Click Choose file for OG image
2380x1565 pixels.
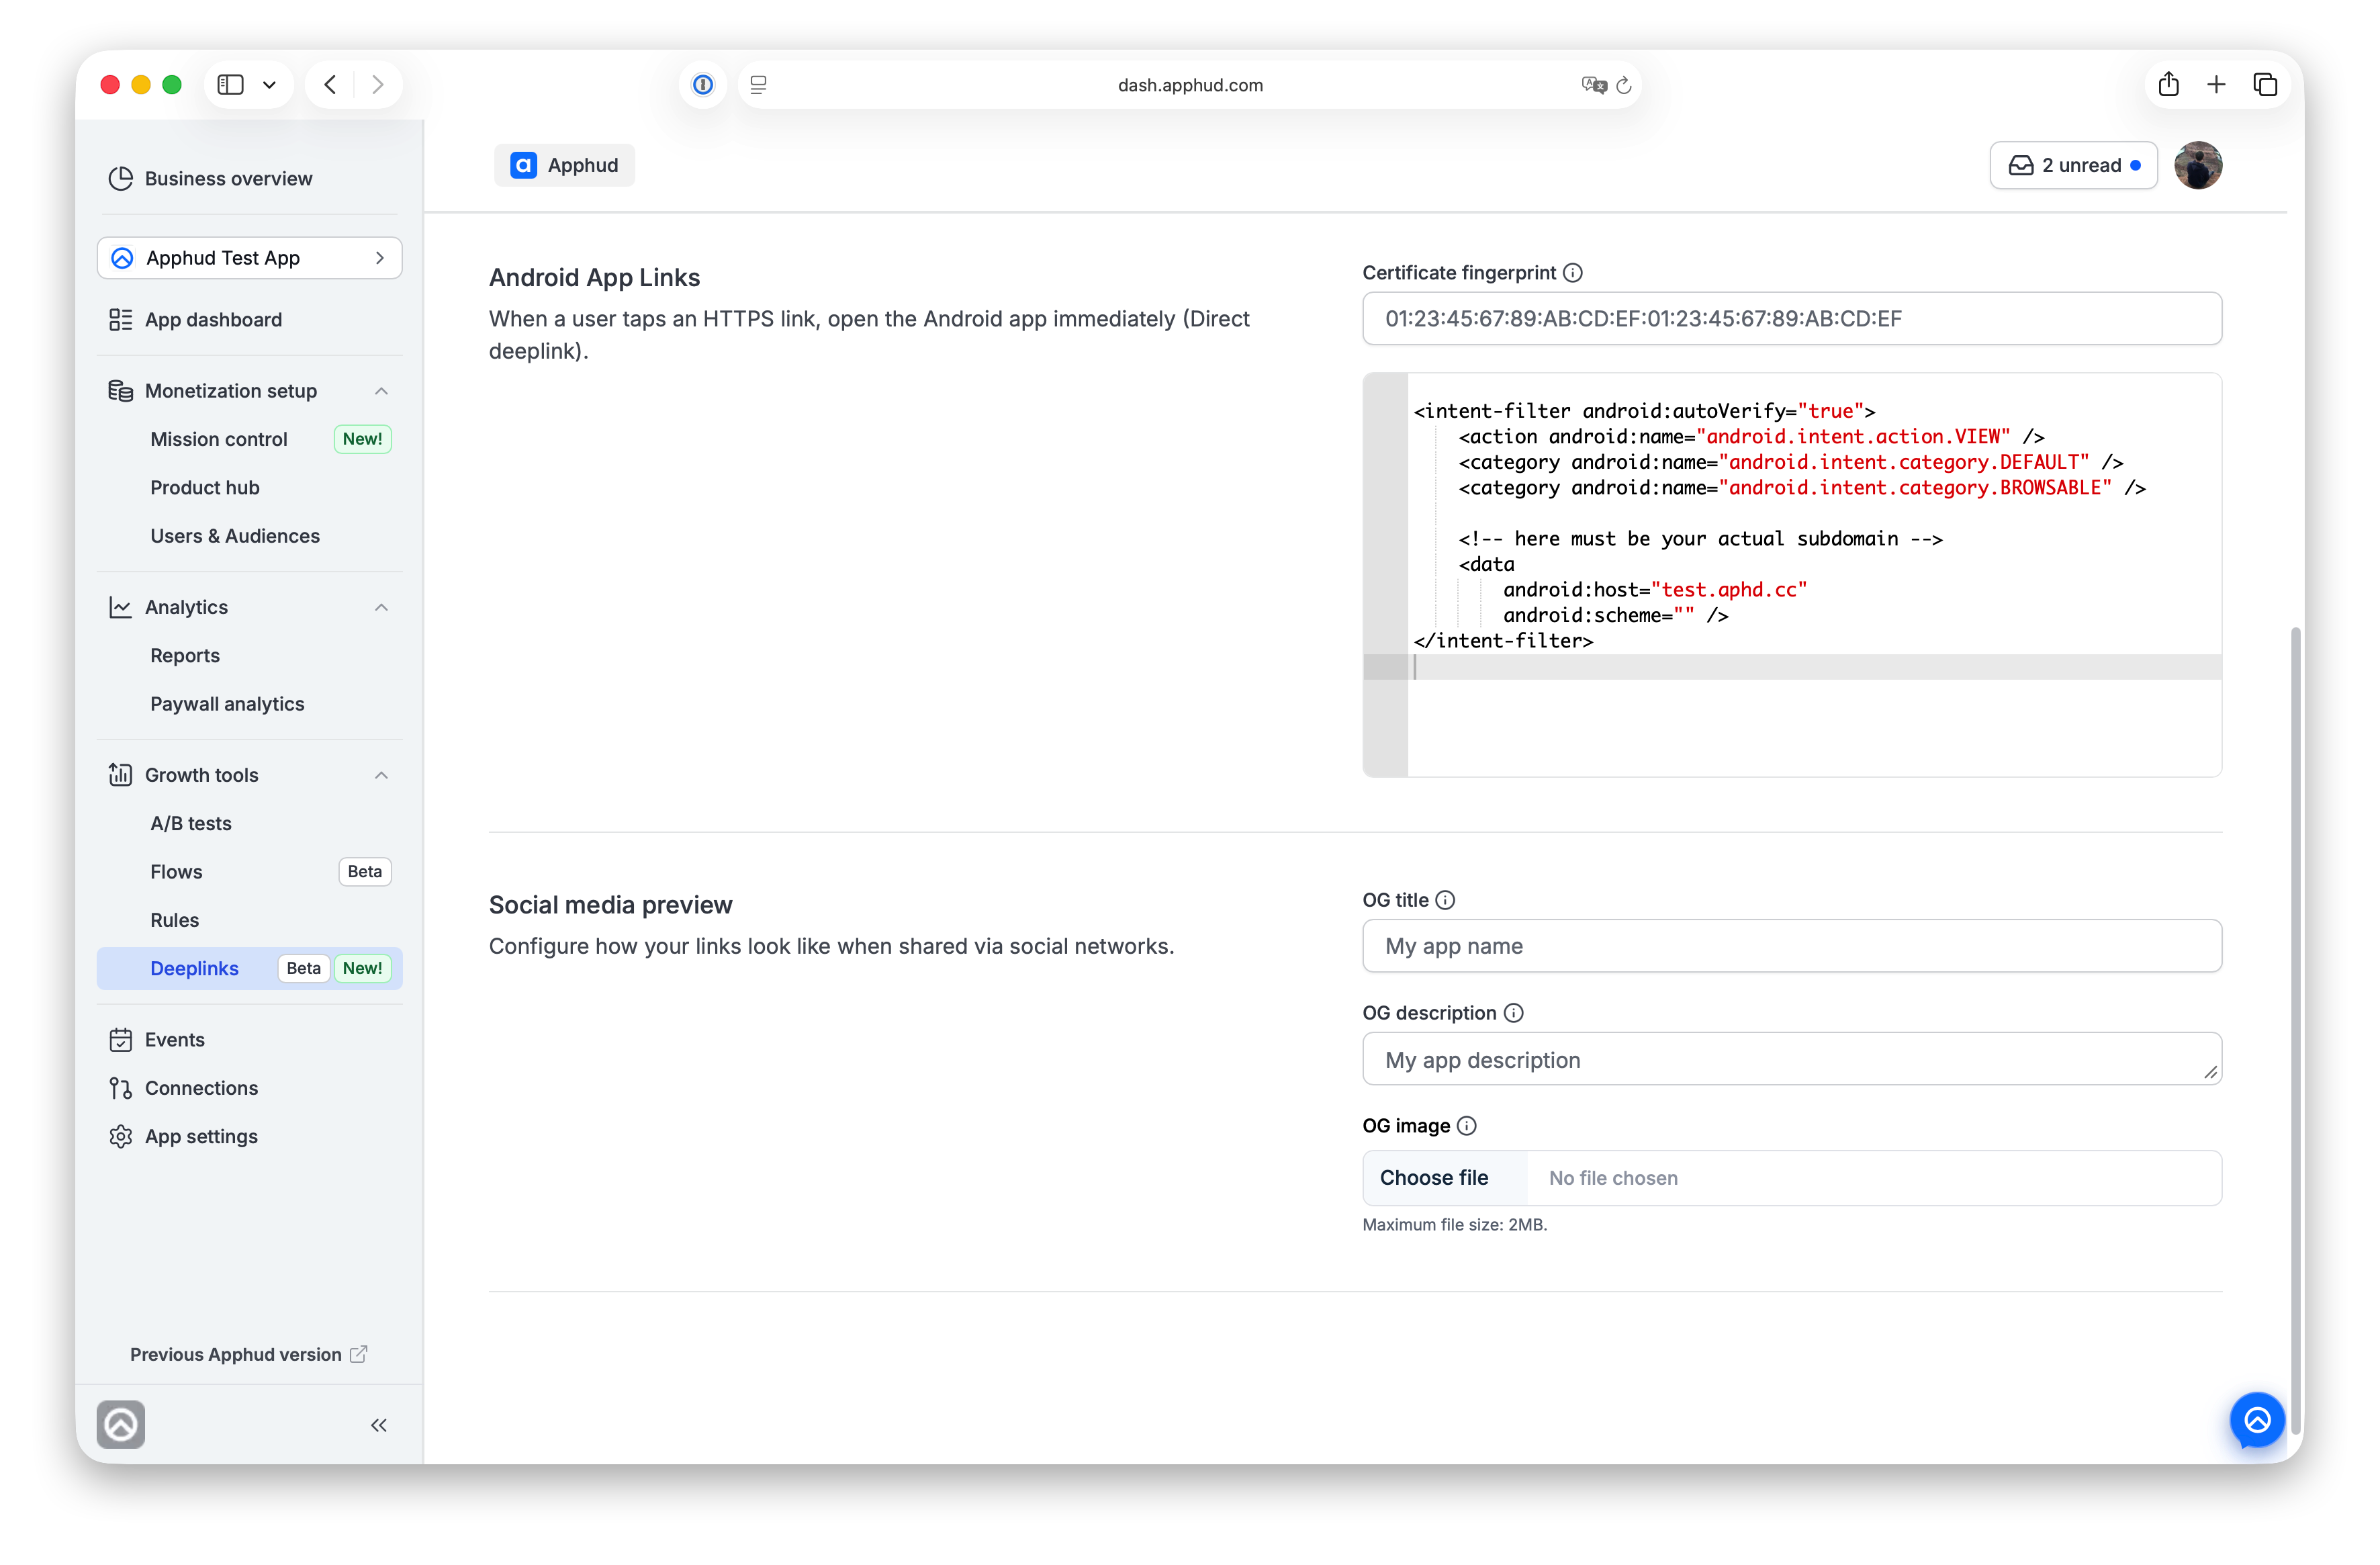tap(1444, 1177)
